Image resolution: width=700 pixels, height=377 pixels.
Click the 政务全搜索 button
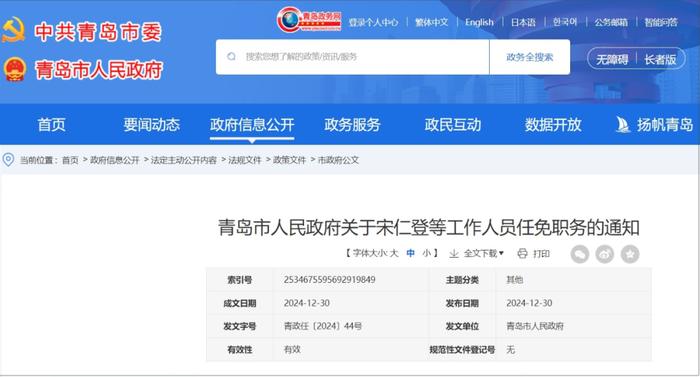pos(529,57)
